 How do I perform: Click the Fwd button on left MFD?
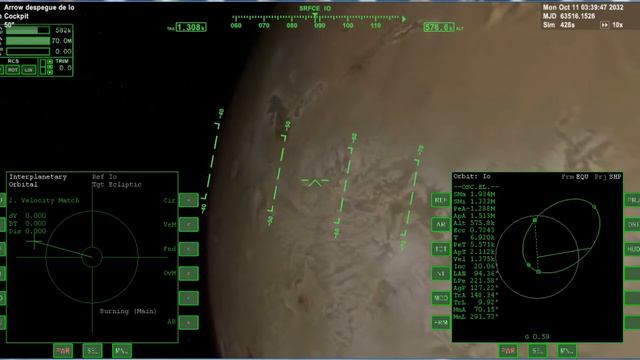(189, 249)
